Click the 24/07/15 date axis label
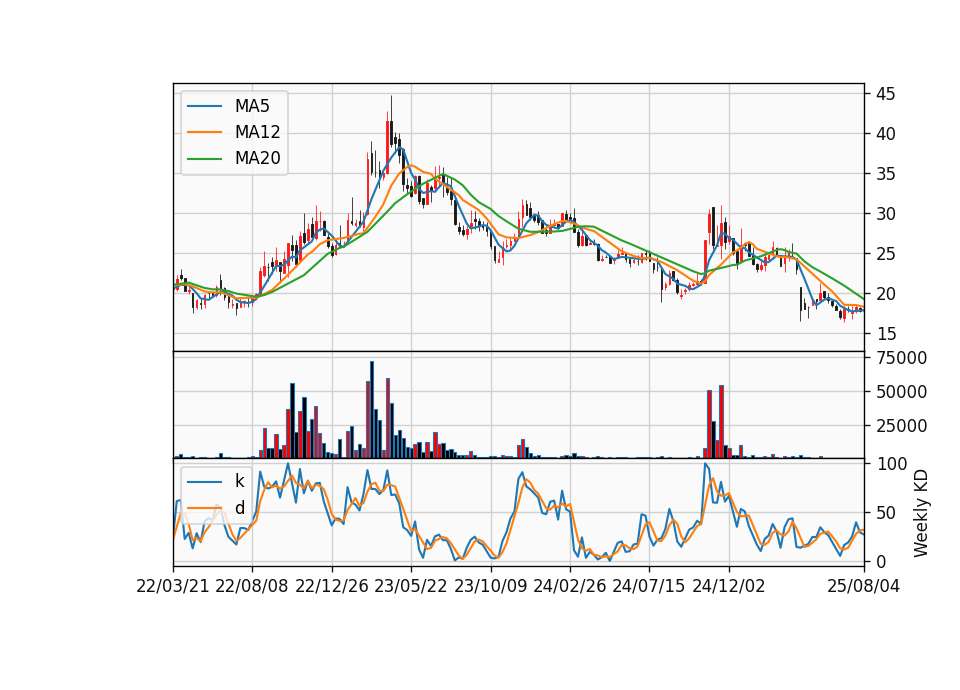Image resolution: width=960 pixels, height=690 pixels. coord(648,586)
